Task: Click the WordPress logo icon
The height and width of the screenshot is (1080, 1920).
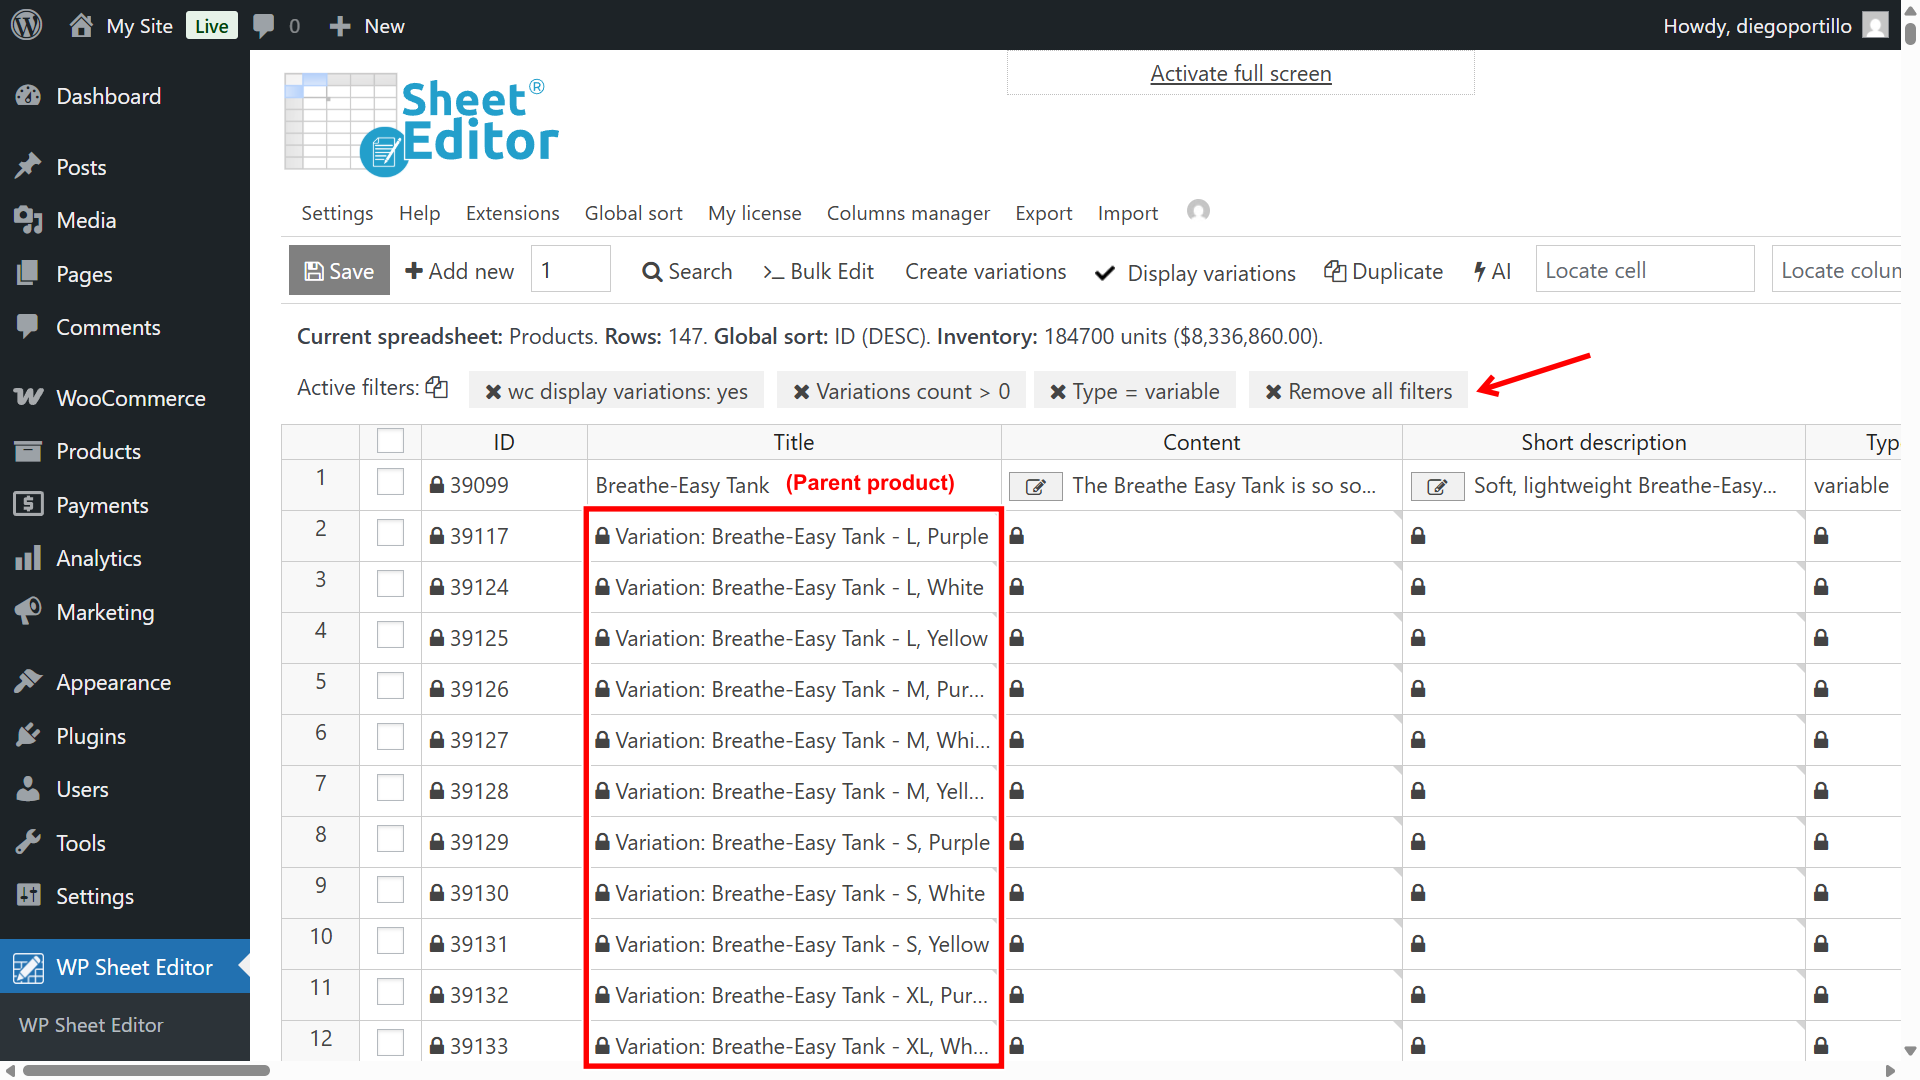Action: click(27, 25)
